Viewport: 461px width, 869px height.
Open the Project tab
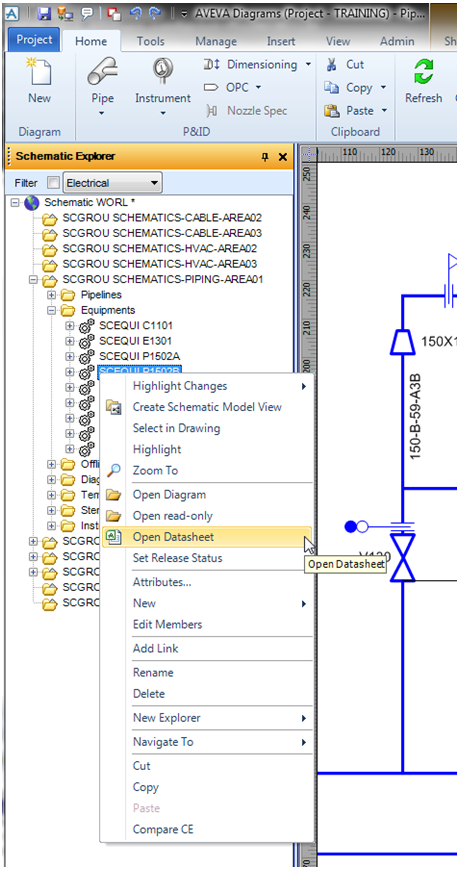(34, 40)
